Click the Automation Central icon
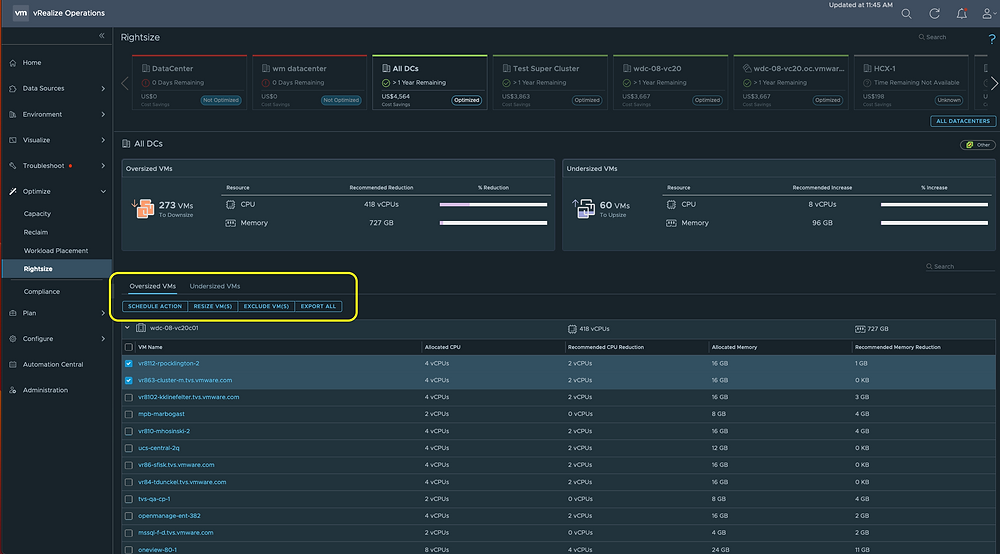 coord(13,365)
